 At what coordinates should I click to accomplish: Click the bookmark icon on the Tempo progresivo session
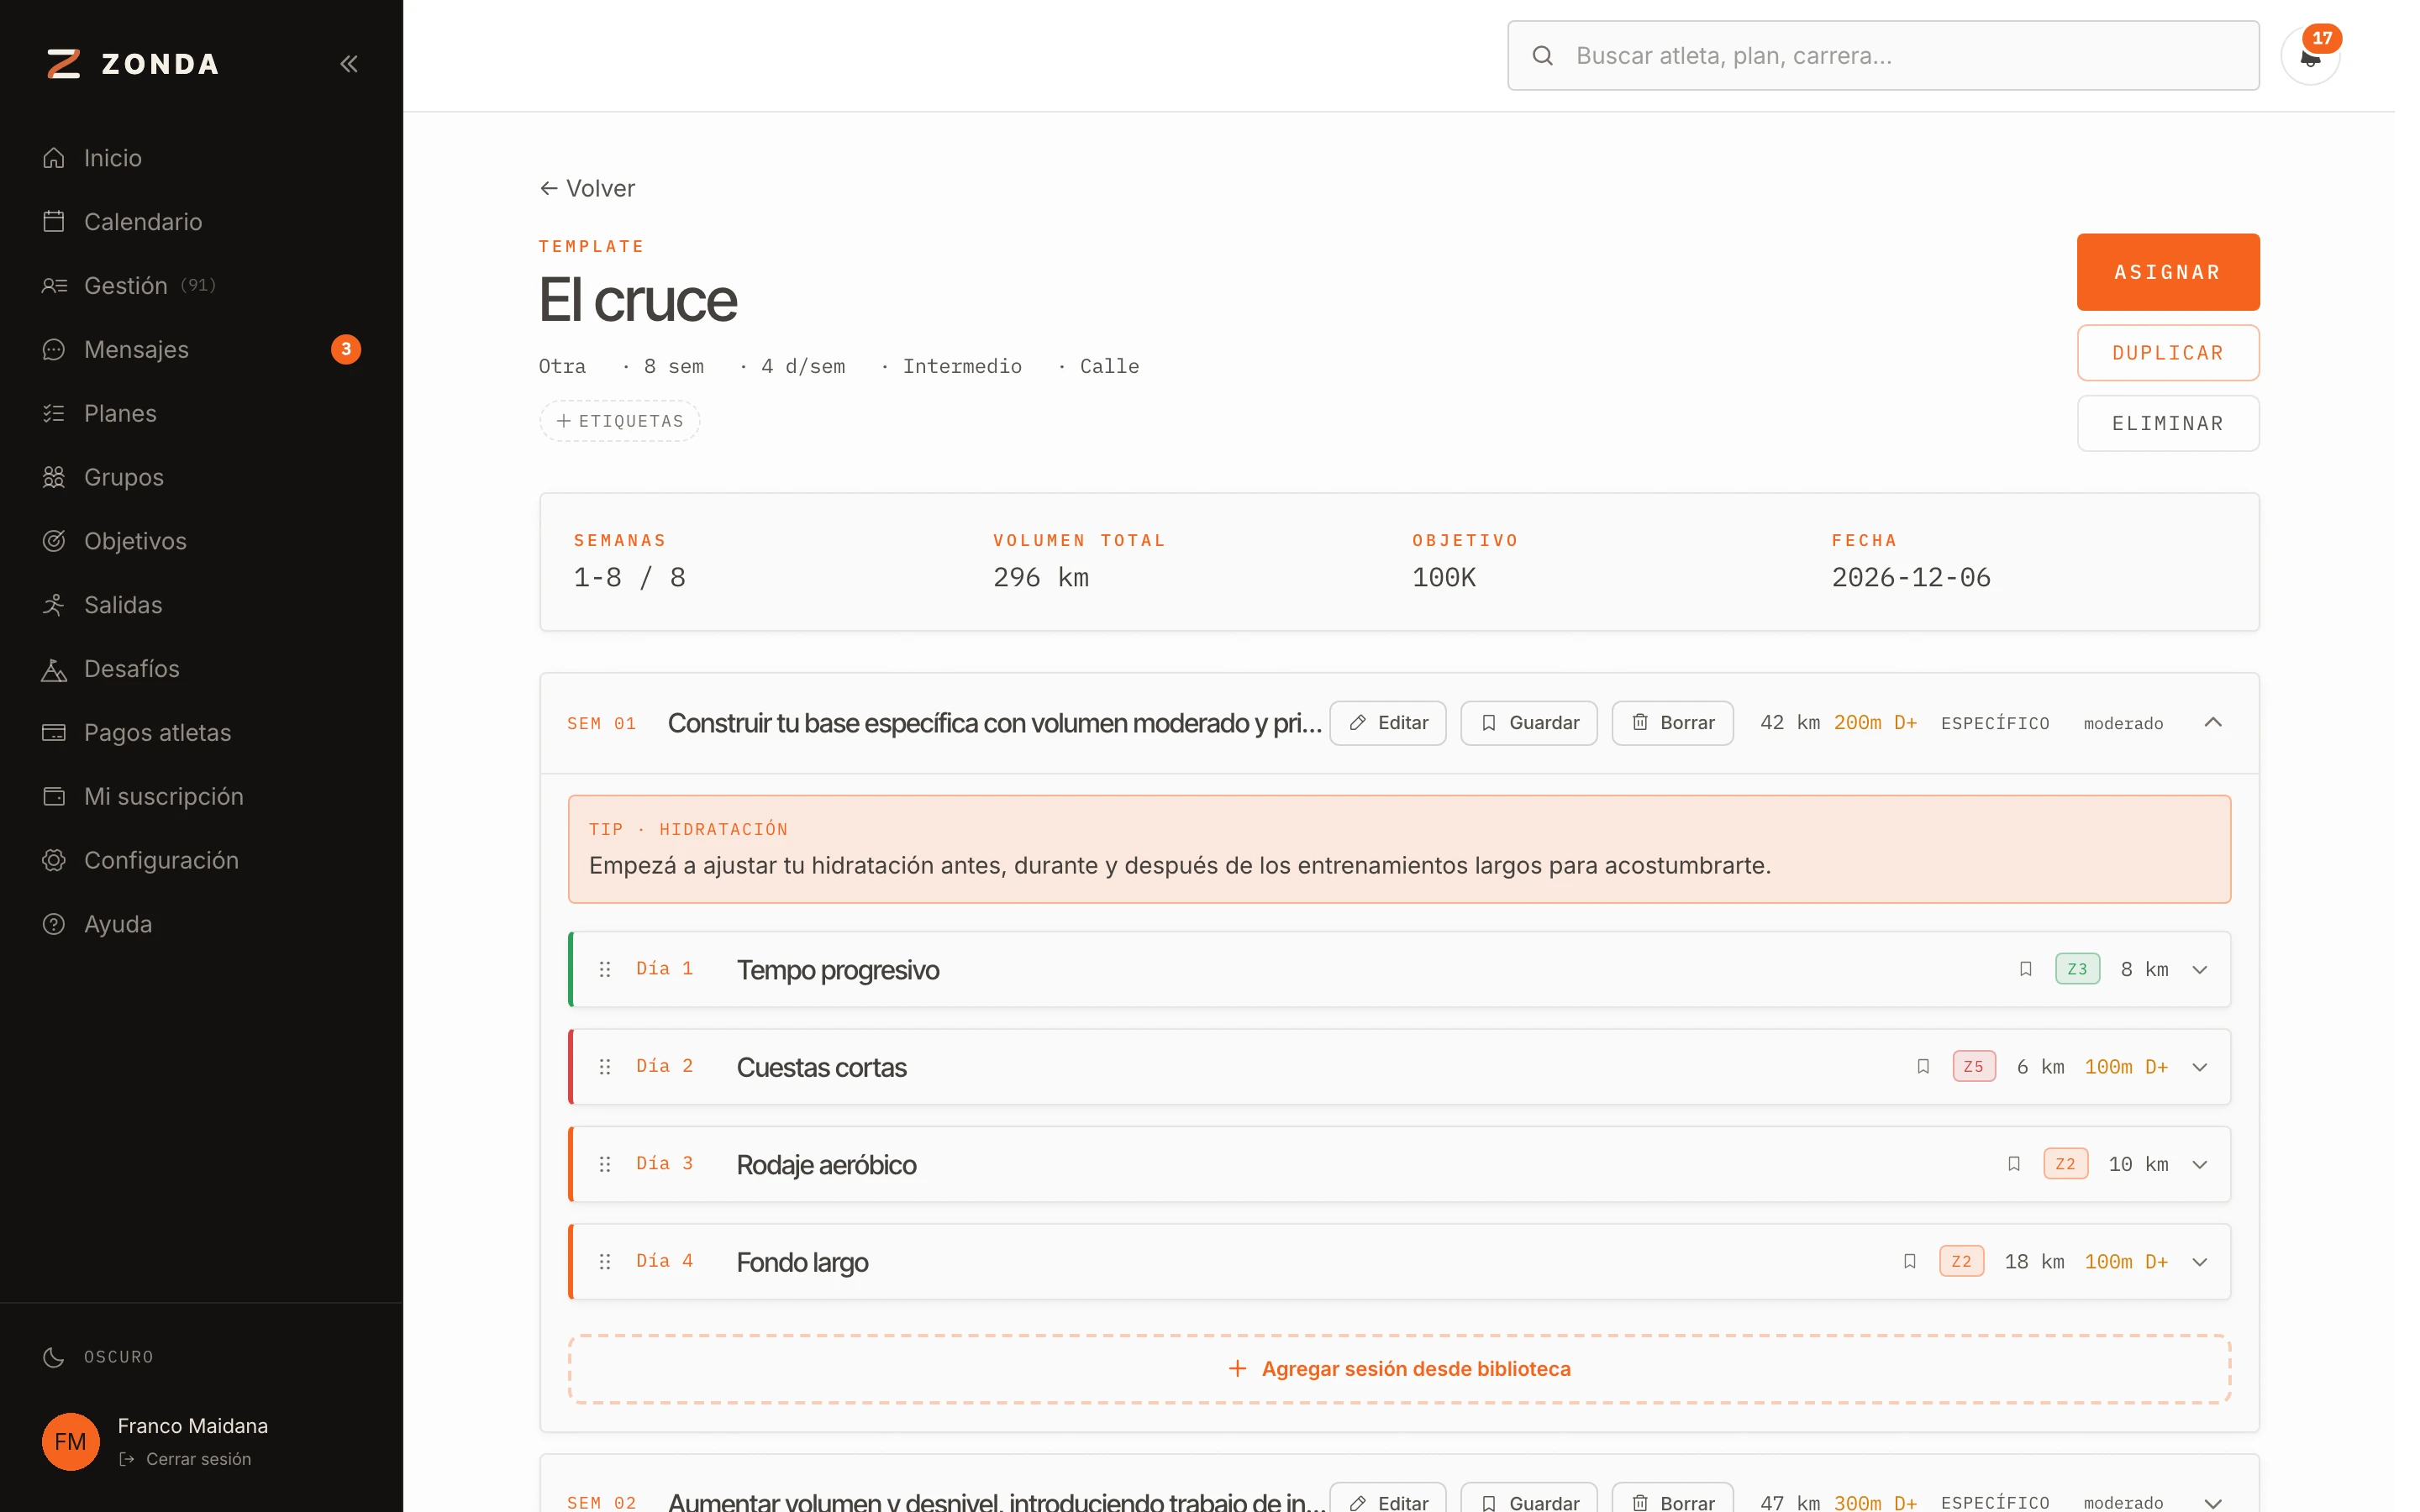pyautogui.click(x=2025, y=969)
